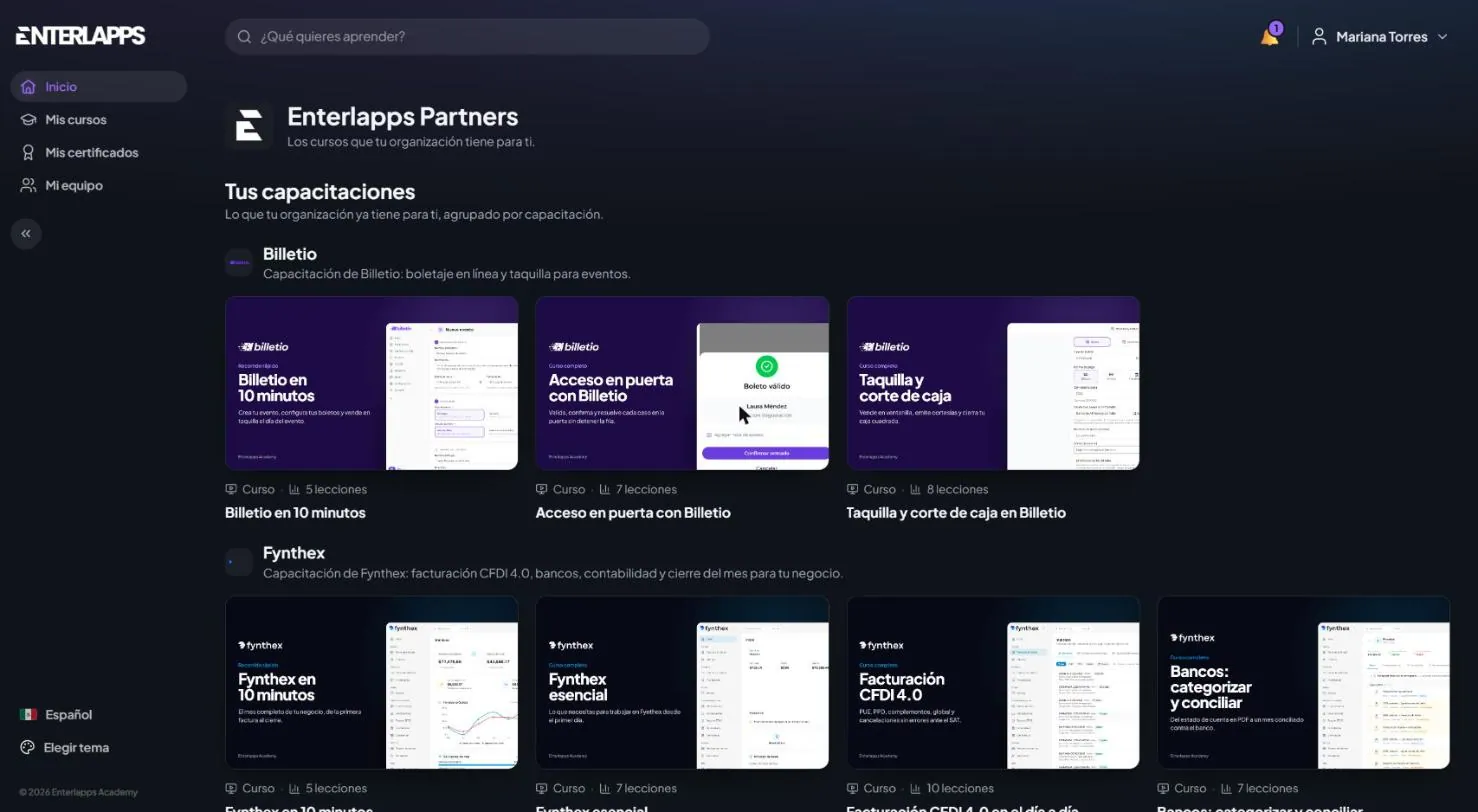The width and height of the screenshot is (1478, 812).
Task: Click the Enterlapps logo in the header
Action: [81, 36]
